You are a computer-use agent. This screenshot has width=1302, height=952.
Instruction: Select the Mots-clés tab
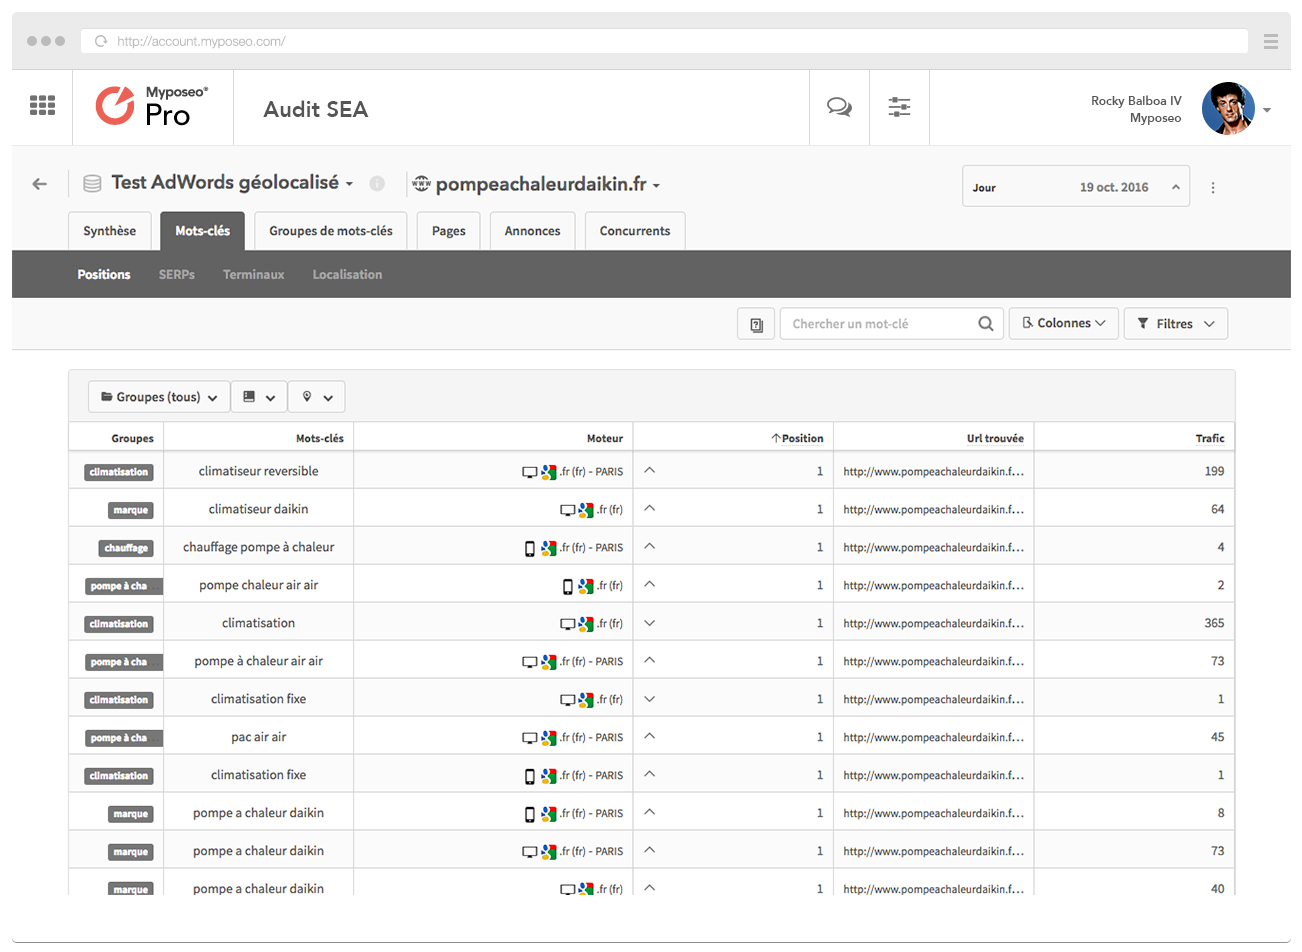(x=202, y=231)
